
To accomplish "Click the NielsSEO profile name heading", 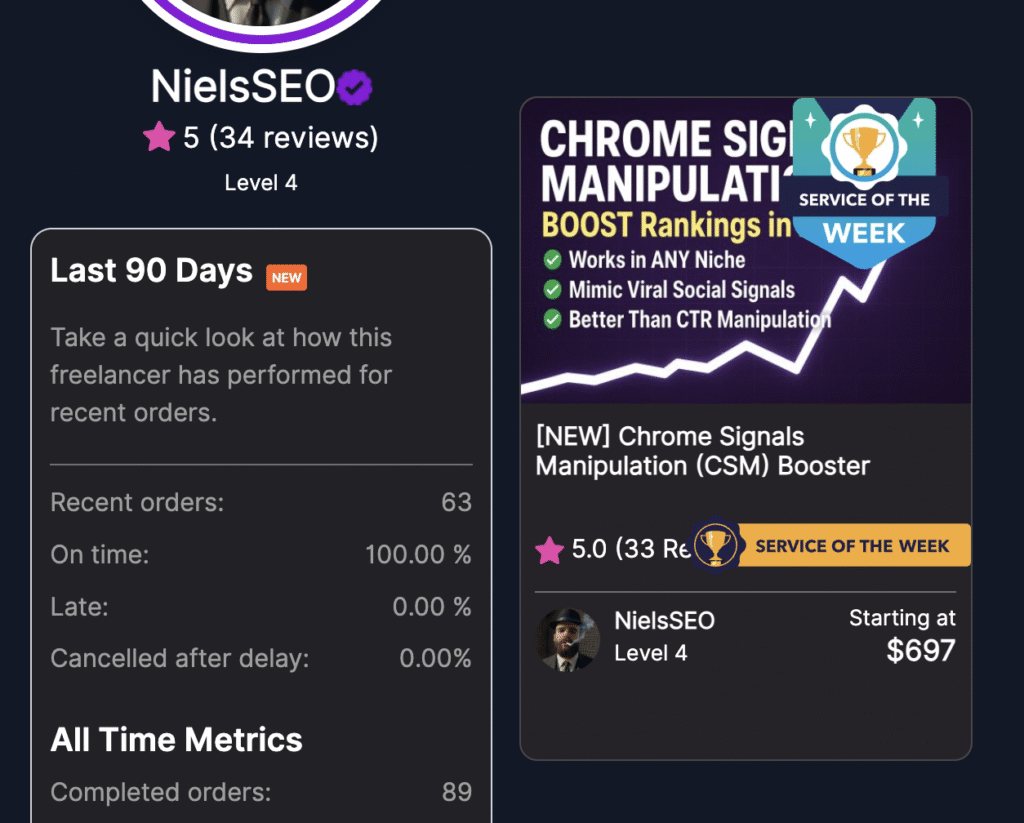I will (x=242, y=88).
